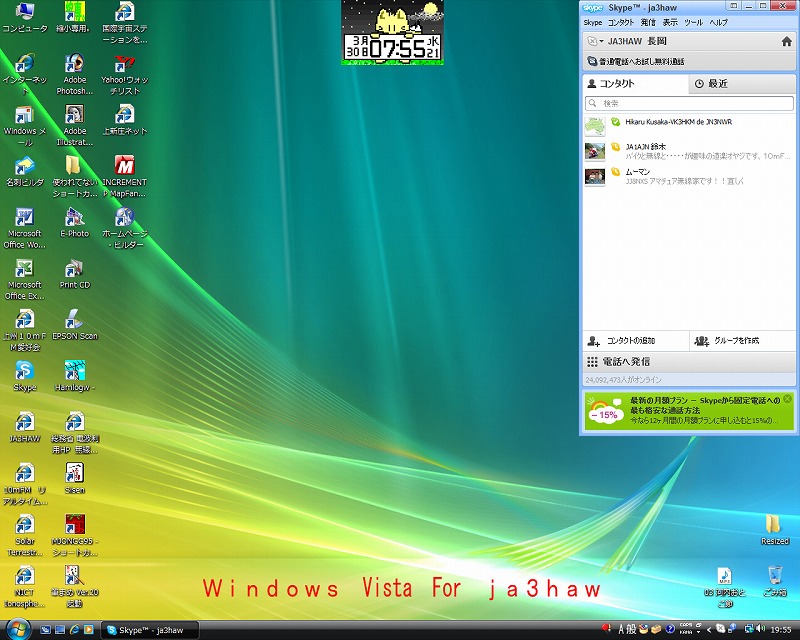800x640 pixels.
Task: Select the EPSON Scan desktop icon
Action: [x=74, y=325]
